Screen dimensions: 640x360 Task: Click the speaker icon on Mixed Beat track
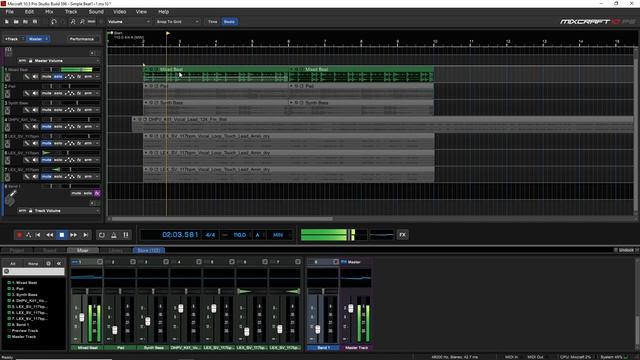coord(35,77)
